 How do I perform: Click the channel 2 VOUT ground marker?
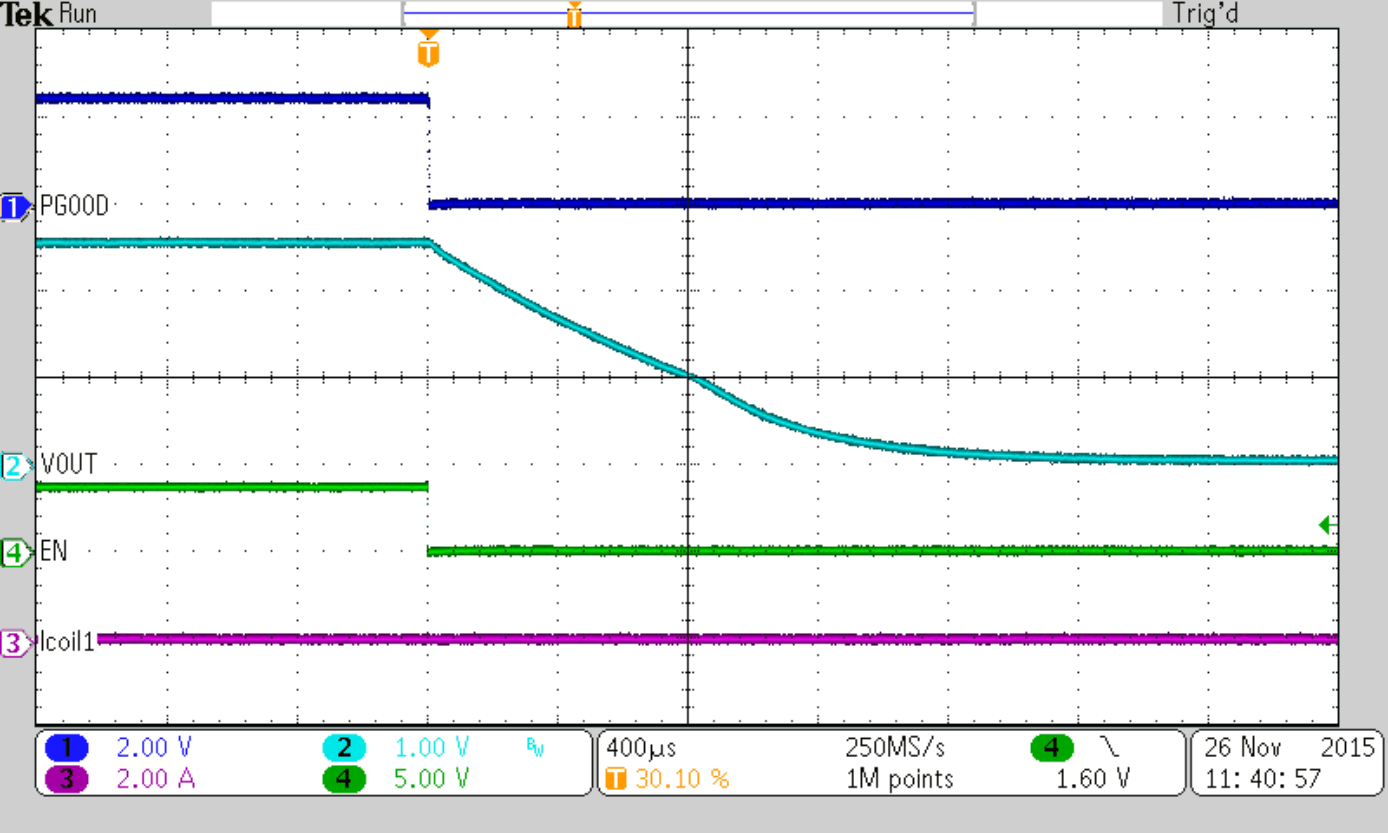click(16, 465)
